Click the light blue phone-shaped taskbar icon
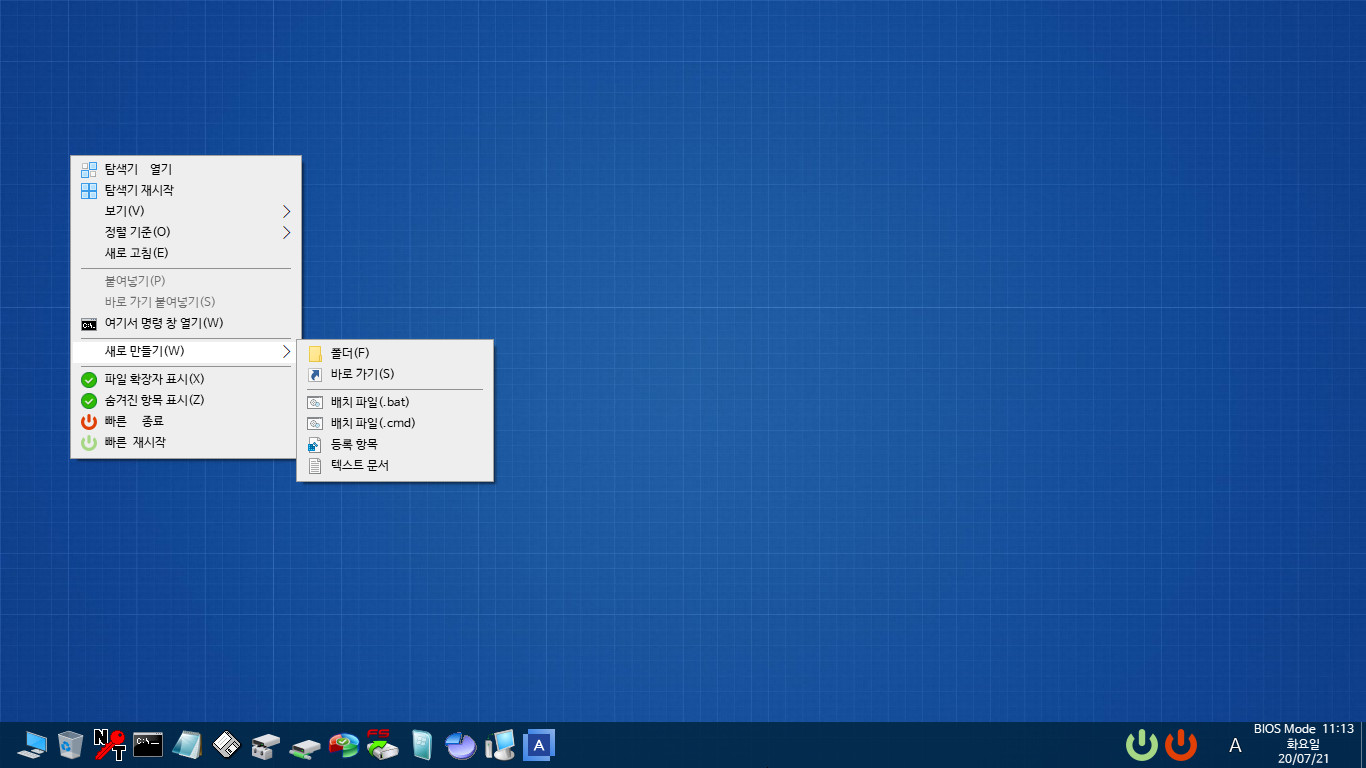 tap(422, 744)
